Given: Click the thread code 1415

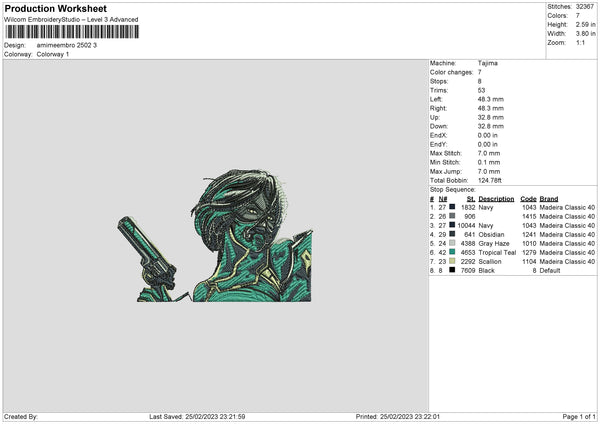Looking at the screenshot, I should 529,216.
